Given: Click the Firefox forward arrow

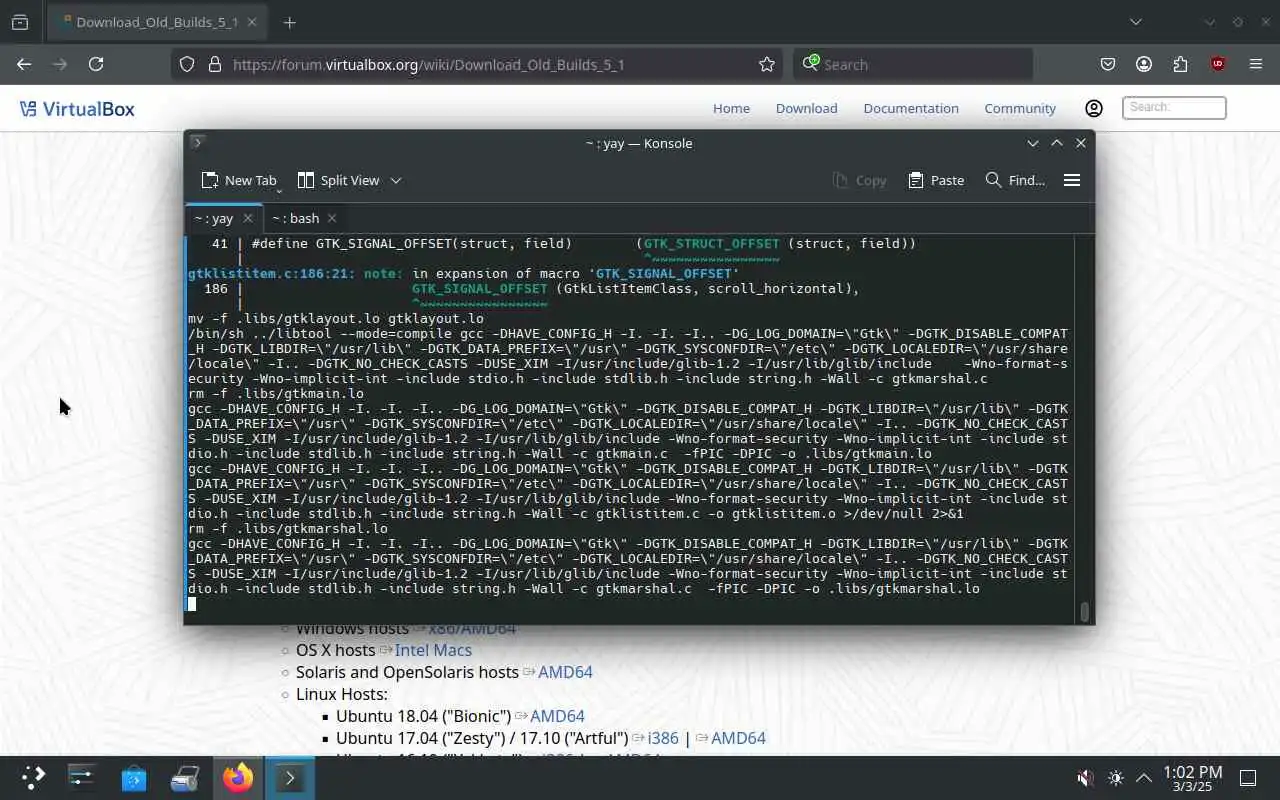Looking at the screenshot, I should [60, 64].
